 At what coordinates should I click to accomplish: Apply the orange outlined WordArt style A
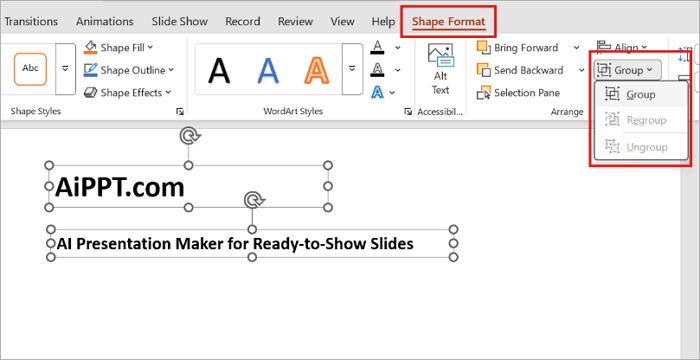pyautogui.click(x=317, y=71)
